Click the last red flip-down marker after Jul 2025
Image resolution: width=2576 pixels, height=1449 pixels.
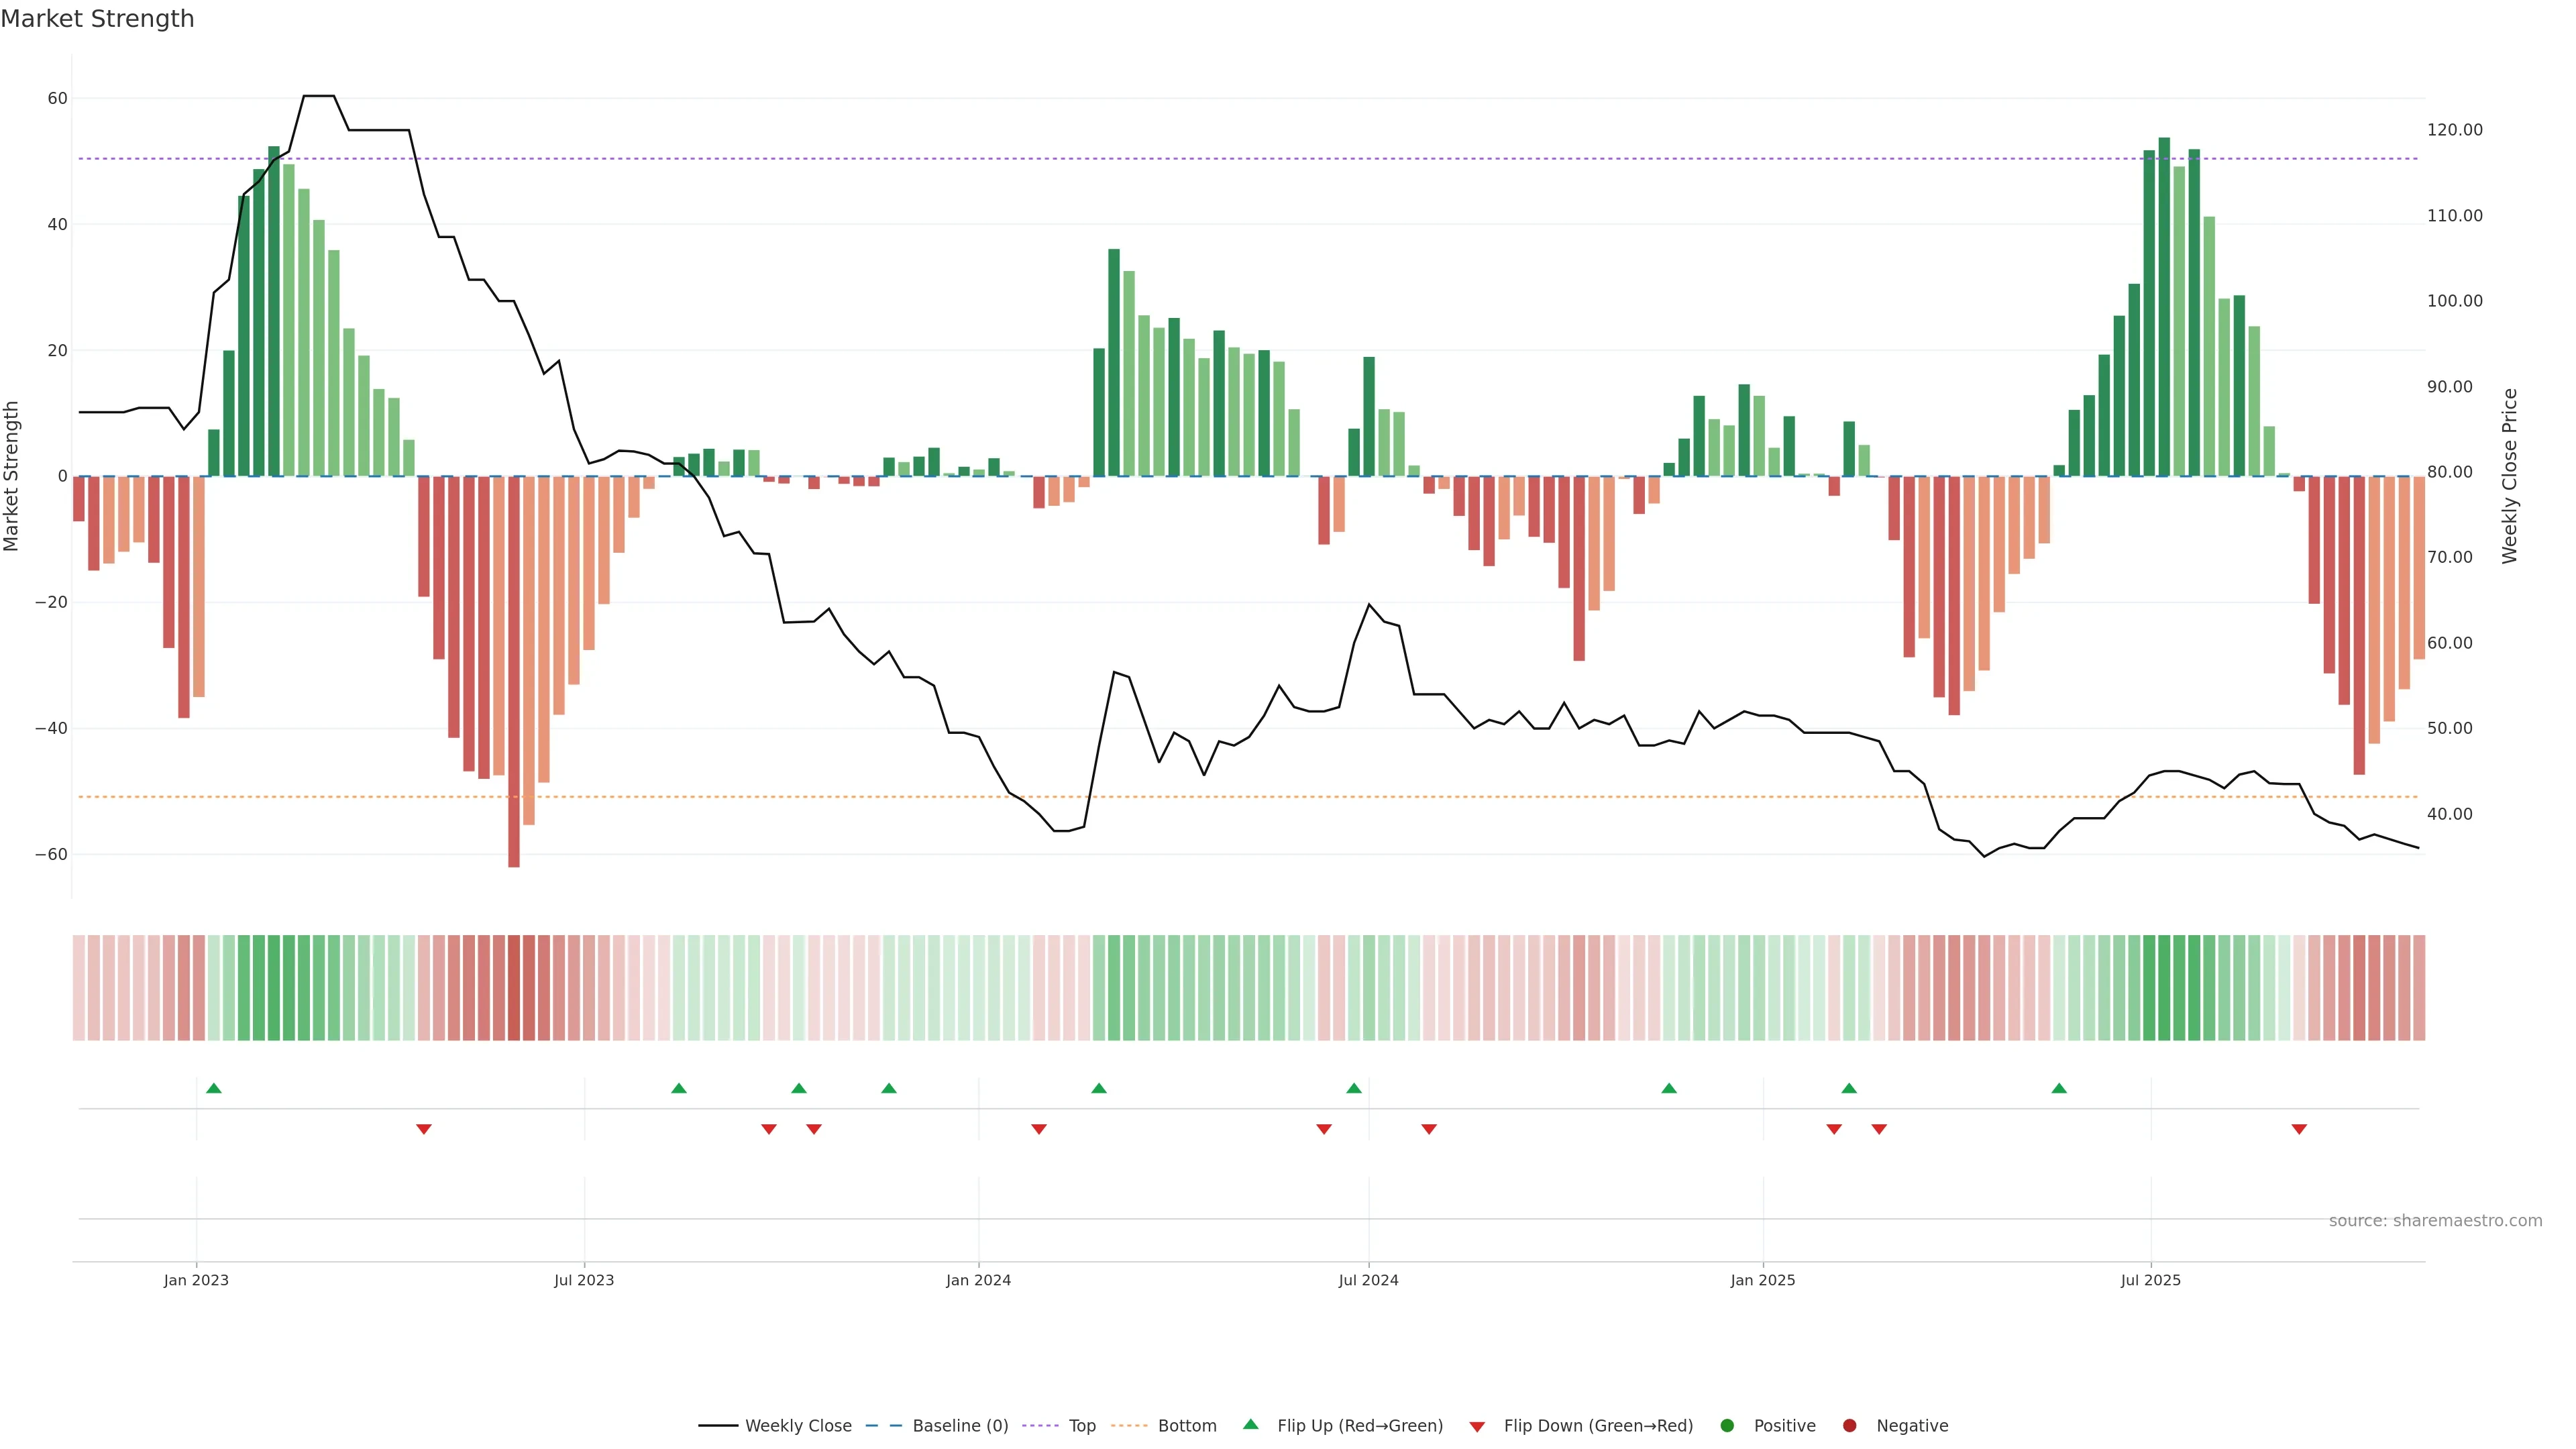point(2299,1129)
